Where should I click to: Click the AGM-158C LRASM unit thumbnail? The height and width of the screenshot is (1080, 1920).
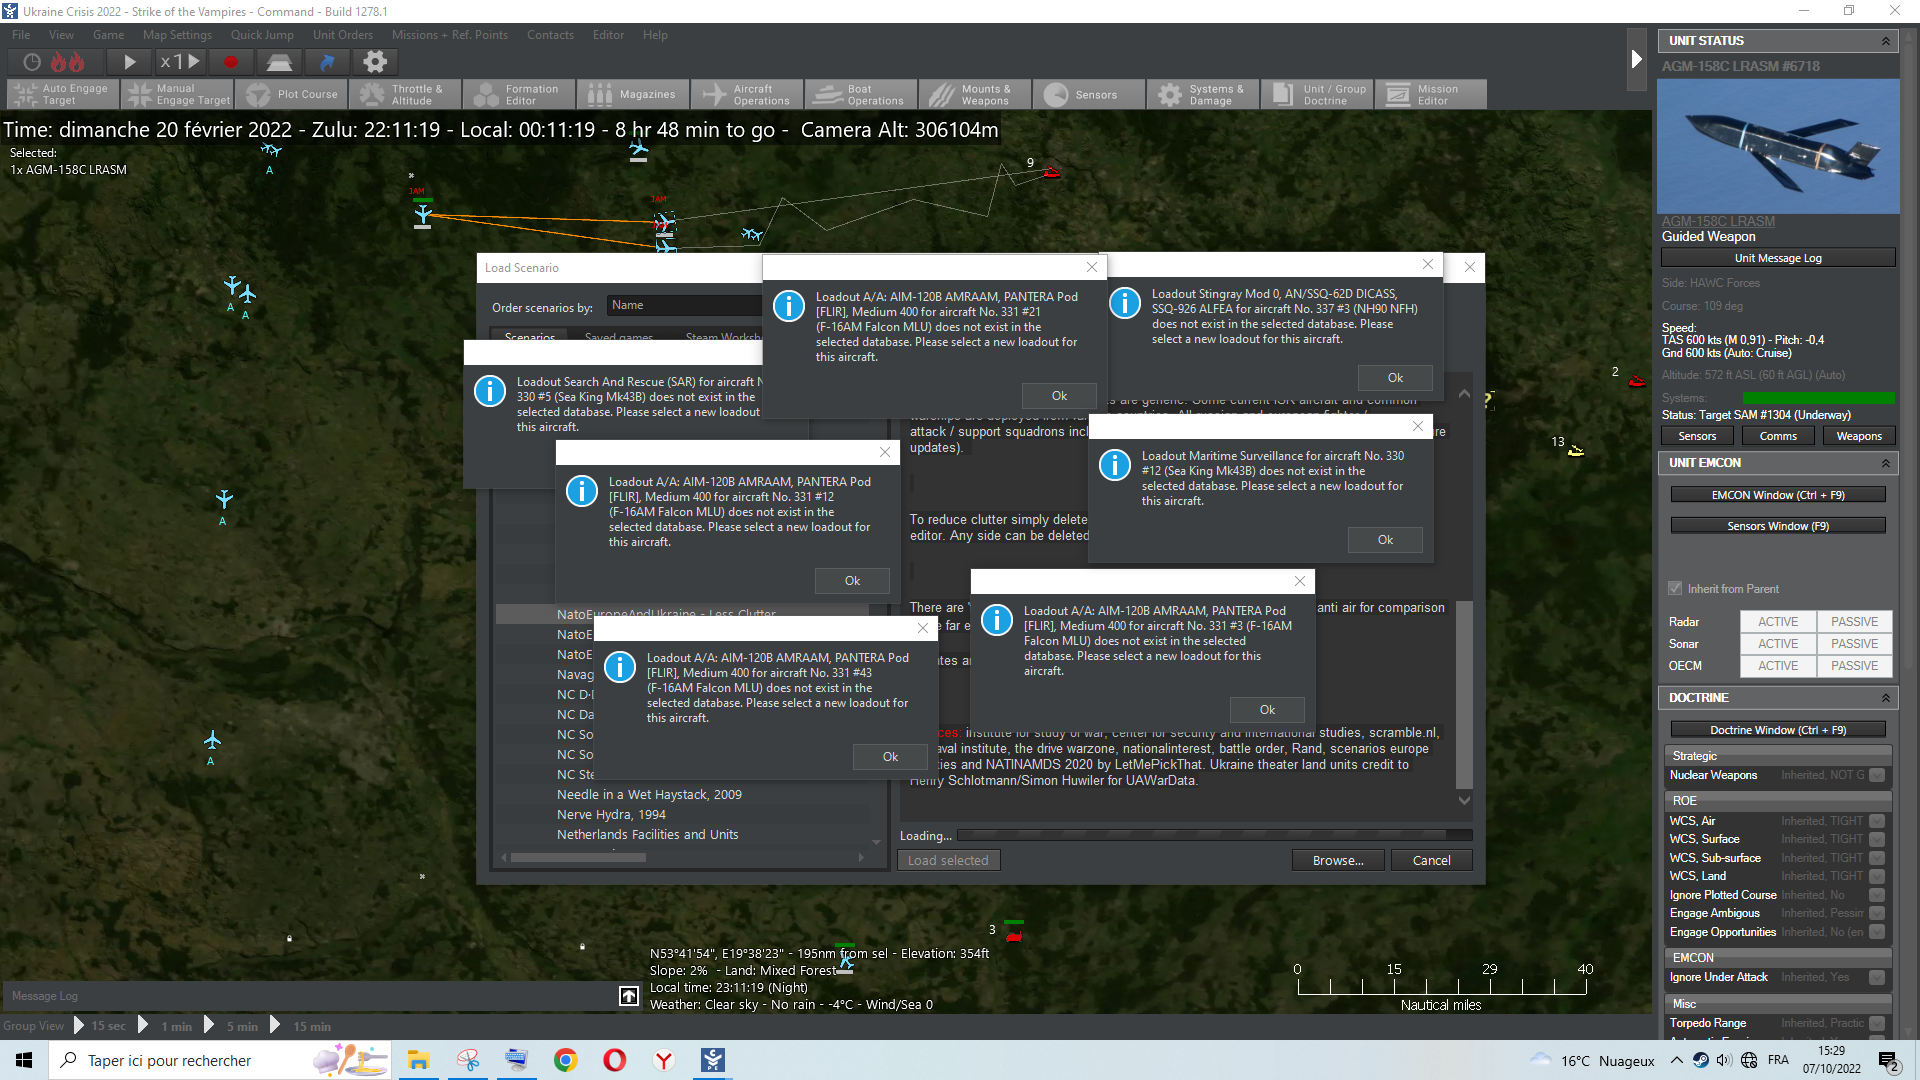click(x=1778, y=146)
